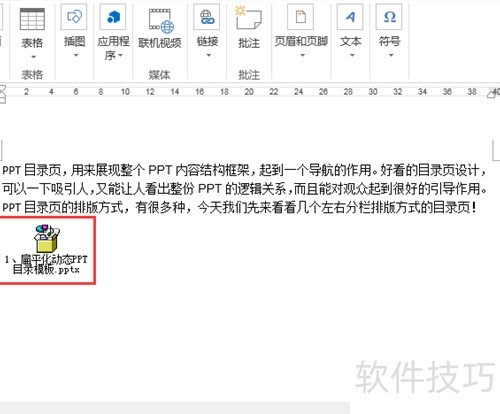The image size is (500, 414).
Task: Click the 批注 button label
Action: [249, 43]
